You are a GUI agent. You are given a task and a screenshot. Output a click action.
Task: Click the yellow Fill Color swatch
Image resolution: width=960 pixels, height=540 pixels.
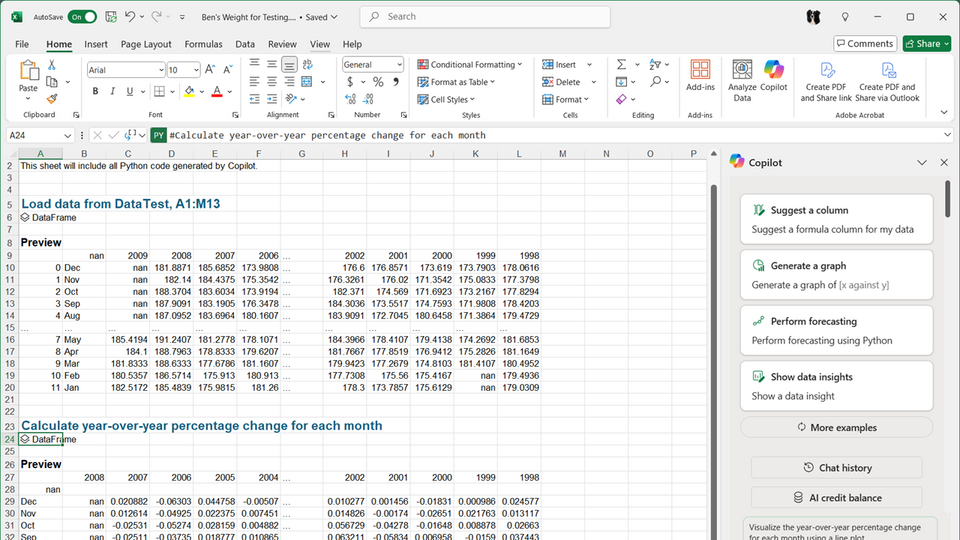188,91
